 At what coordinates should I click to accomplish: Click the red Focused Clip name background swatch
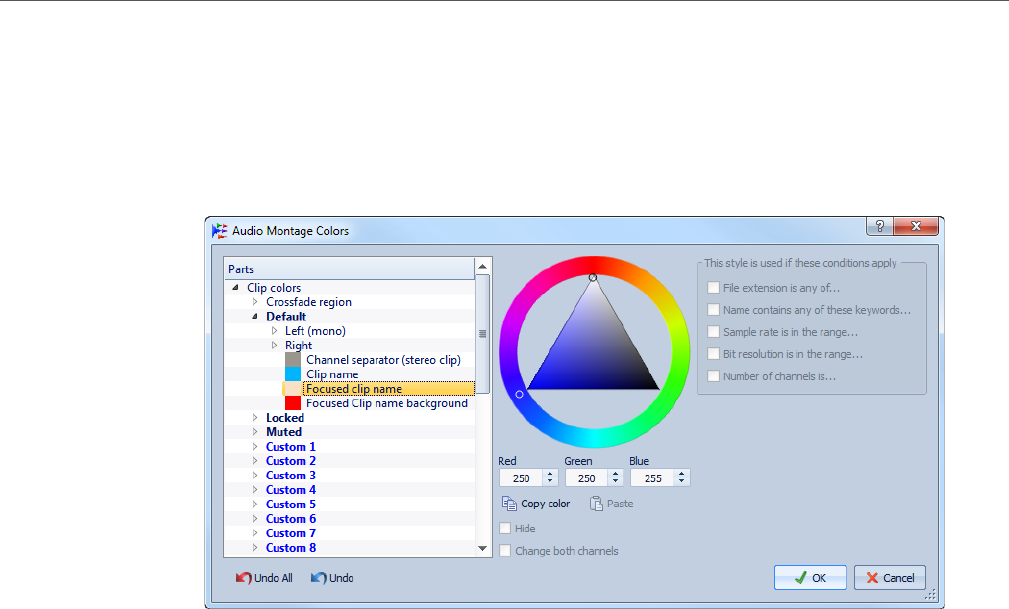[x=293, y=403]
